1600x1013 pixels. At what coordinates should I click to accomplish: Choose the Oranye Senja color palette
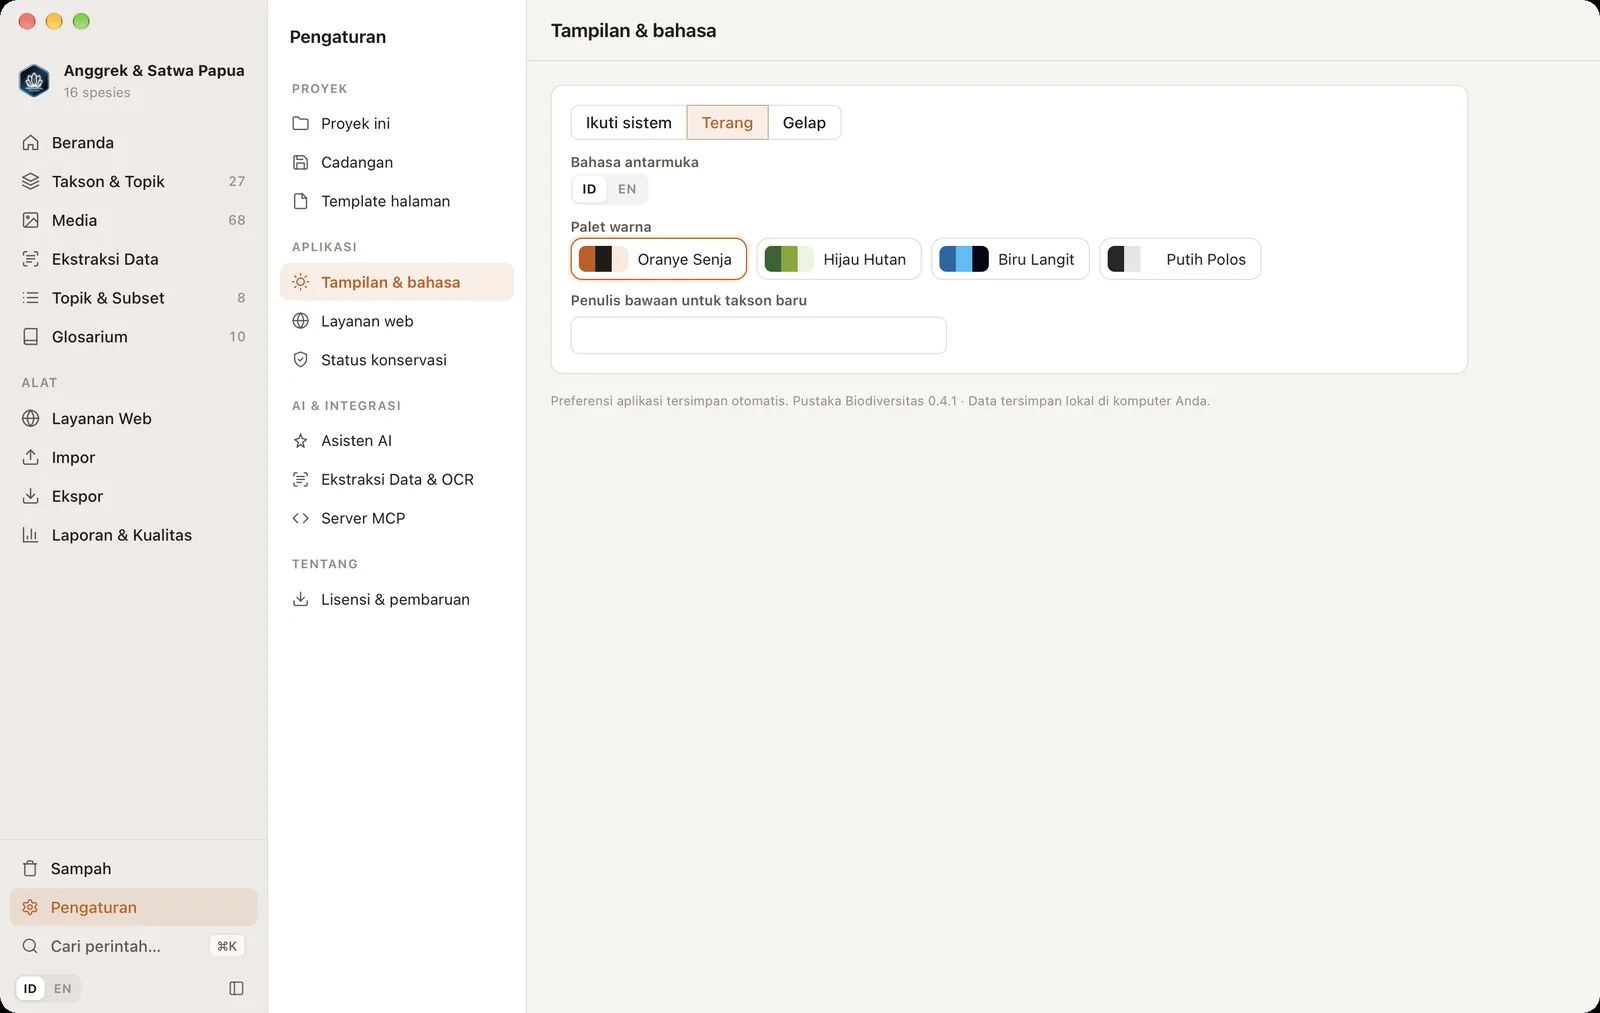(659, 260)
